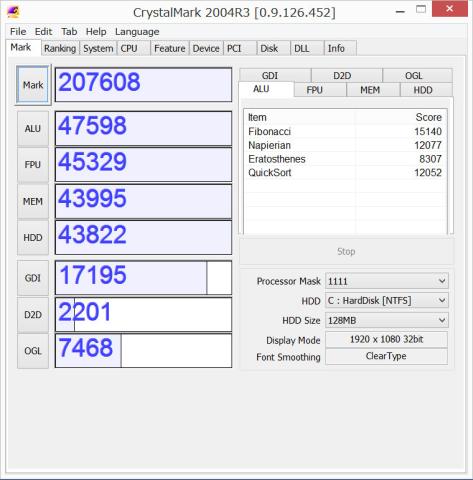Expand the HDD Size dropdown
This screenshot has width=473, height=480.
tap(387, 320)
